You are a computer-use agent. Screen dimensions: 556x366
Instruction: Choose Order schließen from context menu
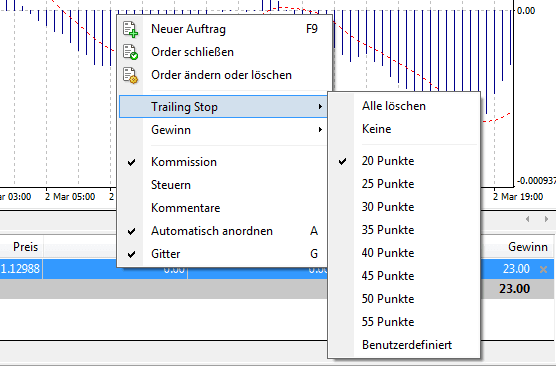click(x=223, y=52)
